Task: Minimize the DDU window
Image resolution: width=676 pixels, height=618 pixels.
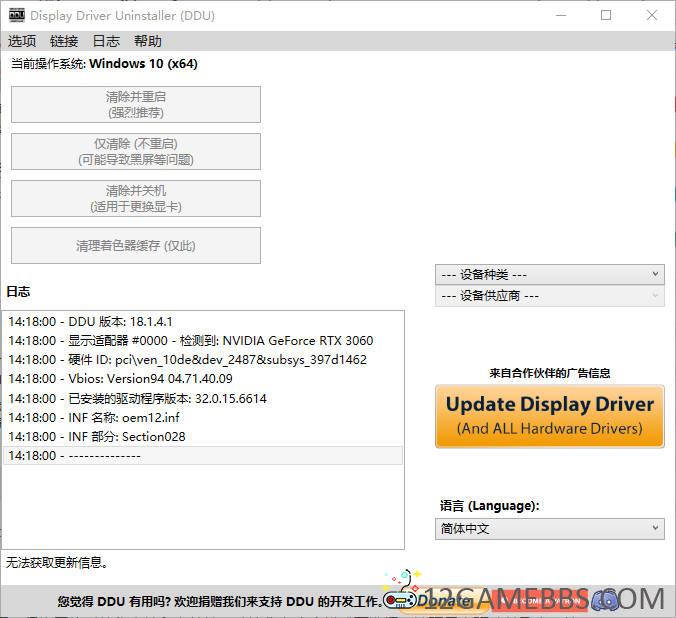Action: pos(560,15)
